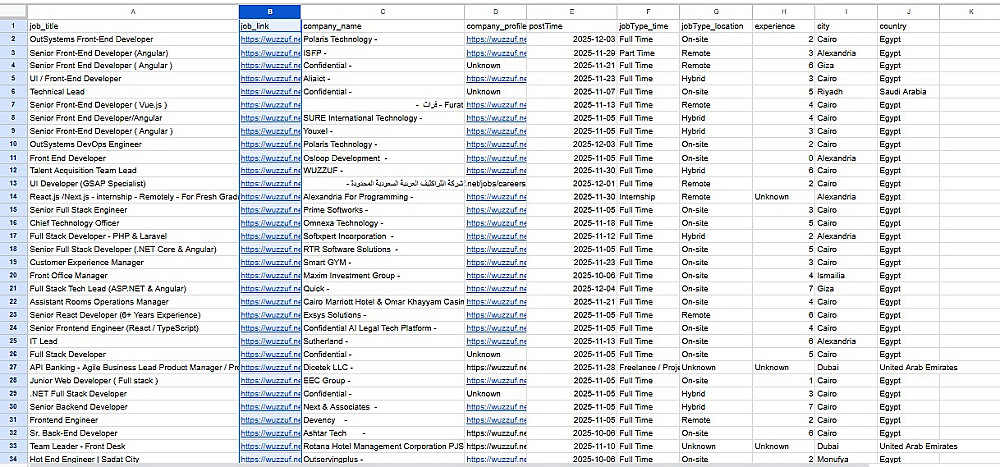Select row 27 header number
The height and width of the screenshot is (467, 1000).
pyautogui.click(x=13, y=367)
